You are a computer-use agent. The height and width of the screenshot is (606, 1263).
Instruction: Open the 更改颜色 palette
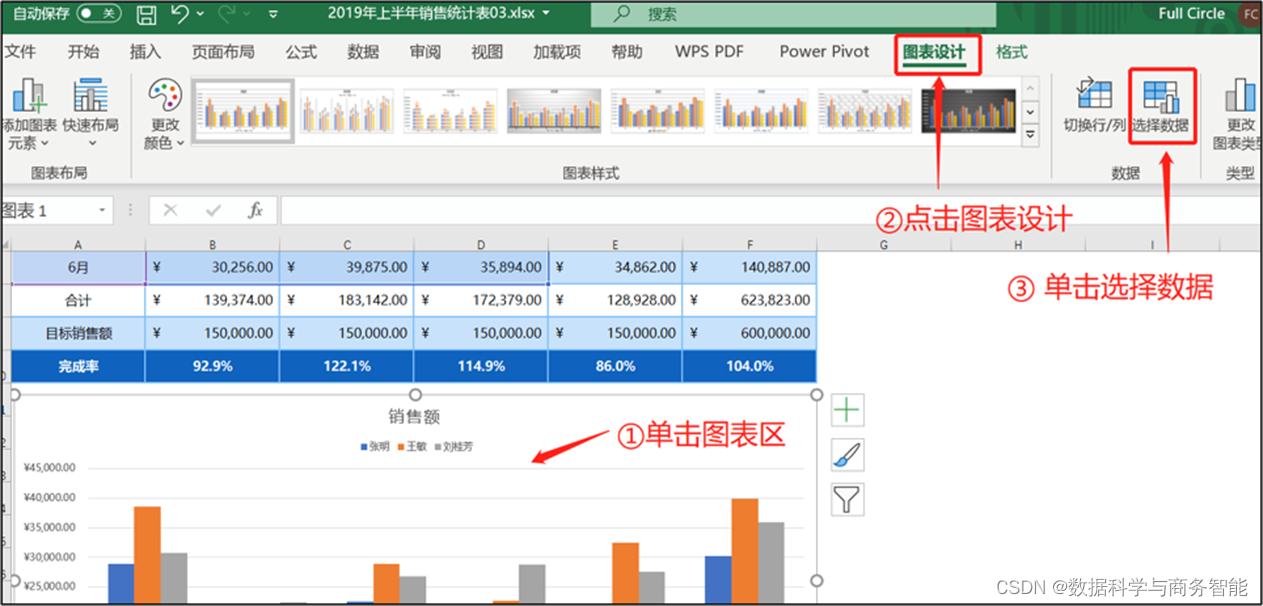point(165,115)
